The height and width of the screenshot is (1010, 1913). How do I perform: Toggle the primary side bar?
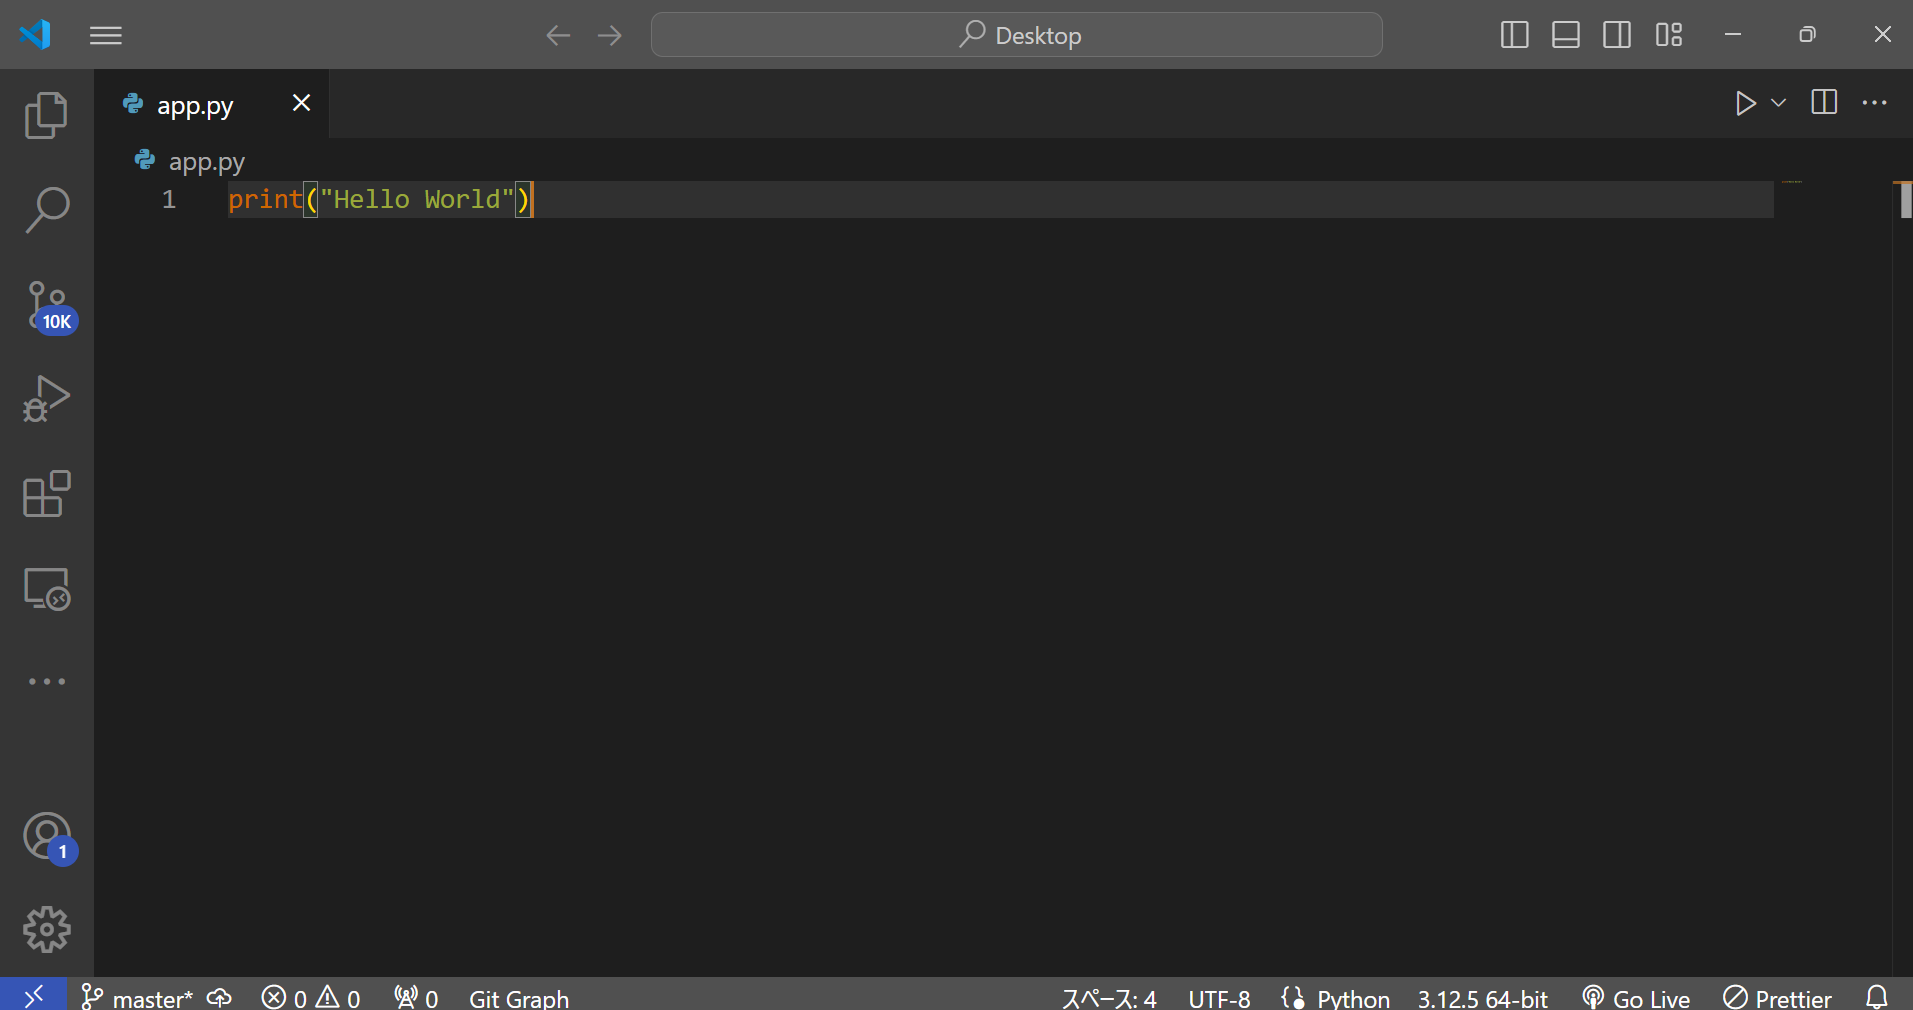(1514, 34)
